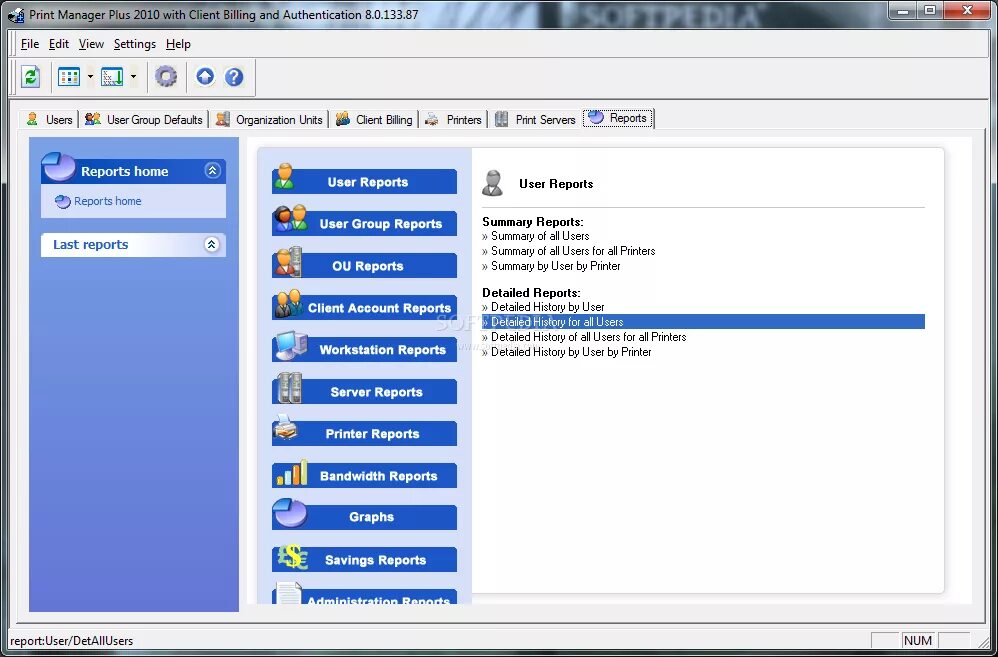Click the bar chart icon on Bandwidth Reports

coord(292,472)
